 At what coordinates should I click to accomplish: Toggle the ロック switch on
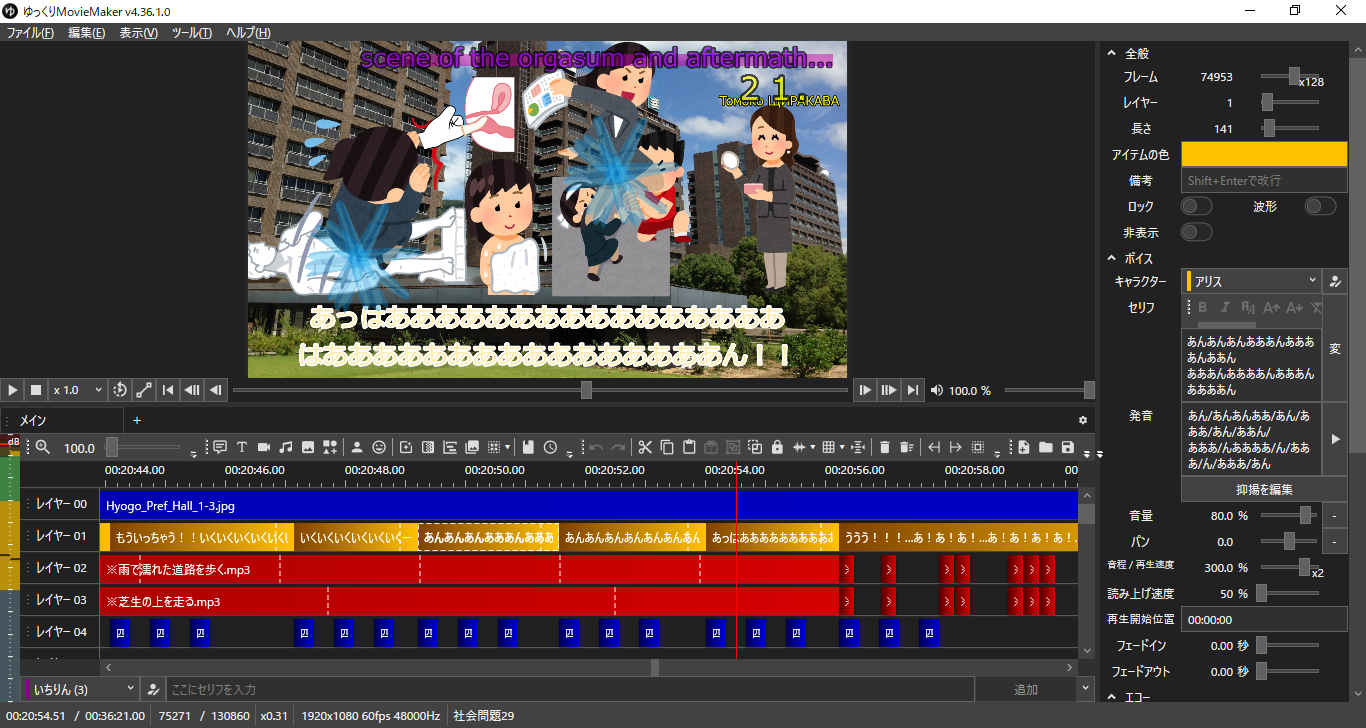(1196, 206)
